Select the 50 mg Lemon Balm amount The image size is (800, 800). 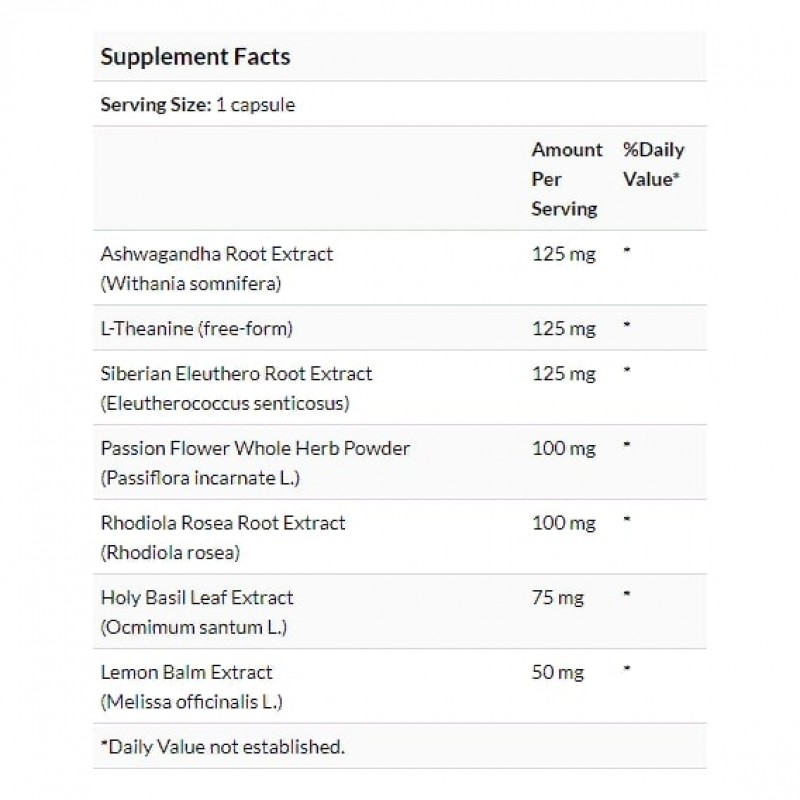(558, 672)
